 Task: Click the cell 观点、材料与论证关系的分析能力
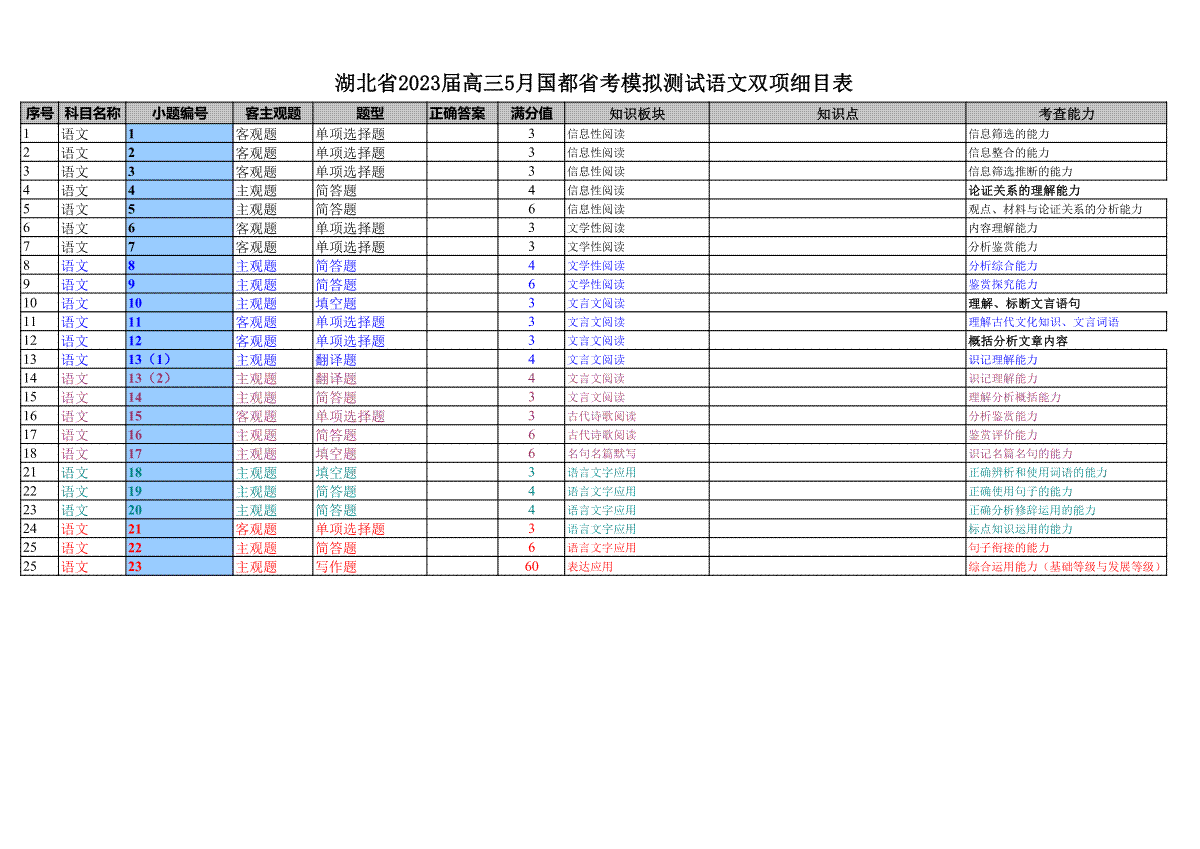1066,209
